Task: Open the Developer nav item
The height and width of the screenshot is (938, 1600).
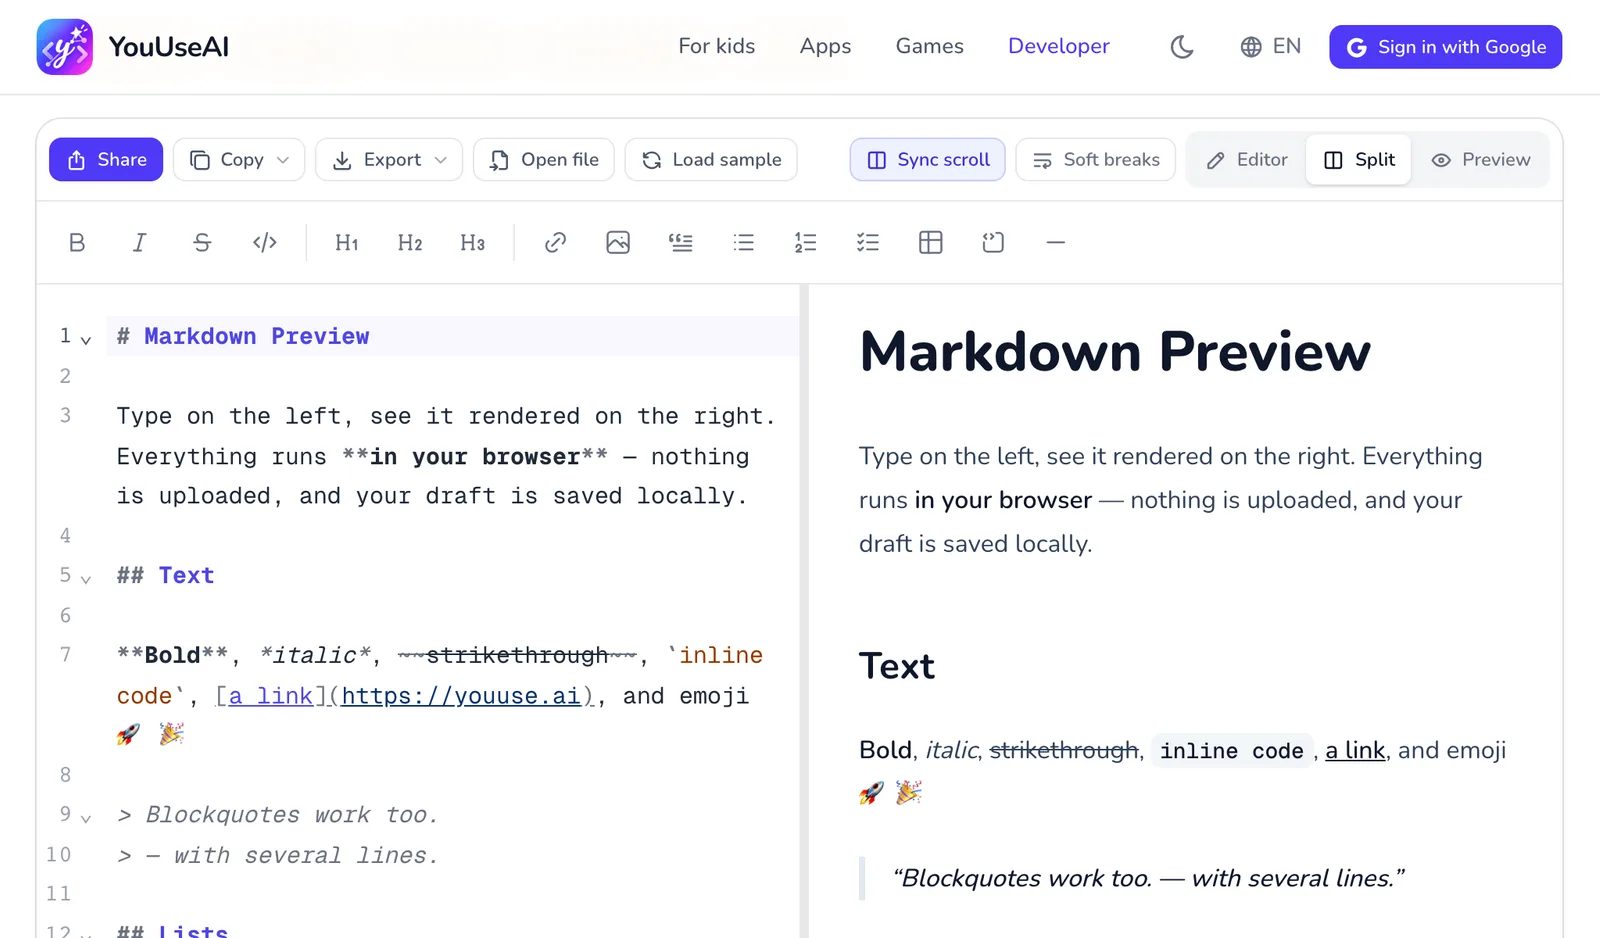Action: 1059,47
